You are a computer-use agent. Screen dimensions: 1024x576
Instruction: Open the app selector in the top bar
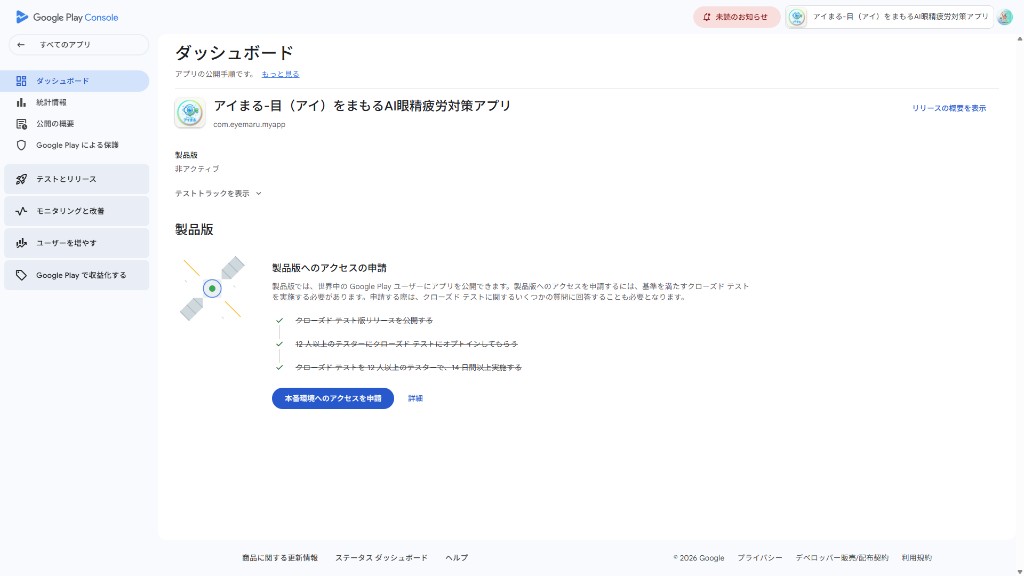(889, 17)
